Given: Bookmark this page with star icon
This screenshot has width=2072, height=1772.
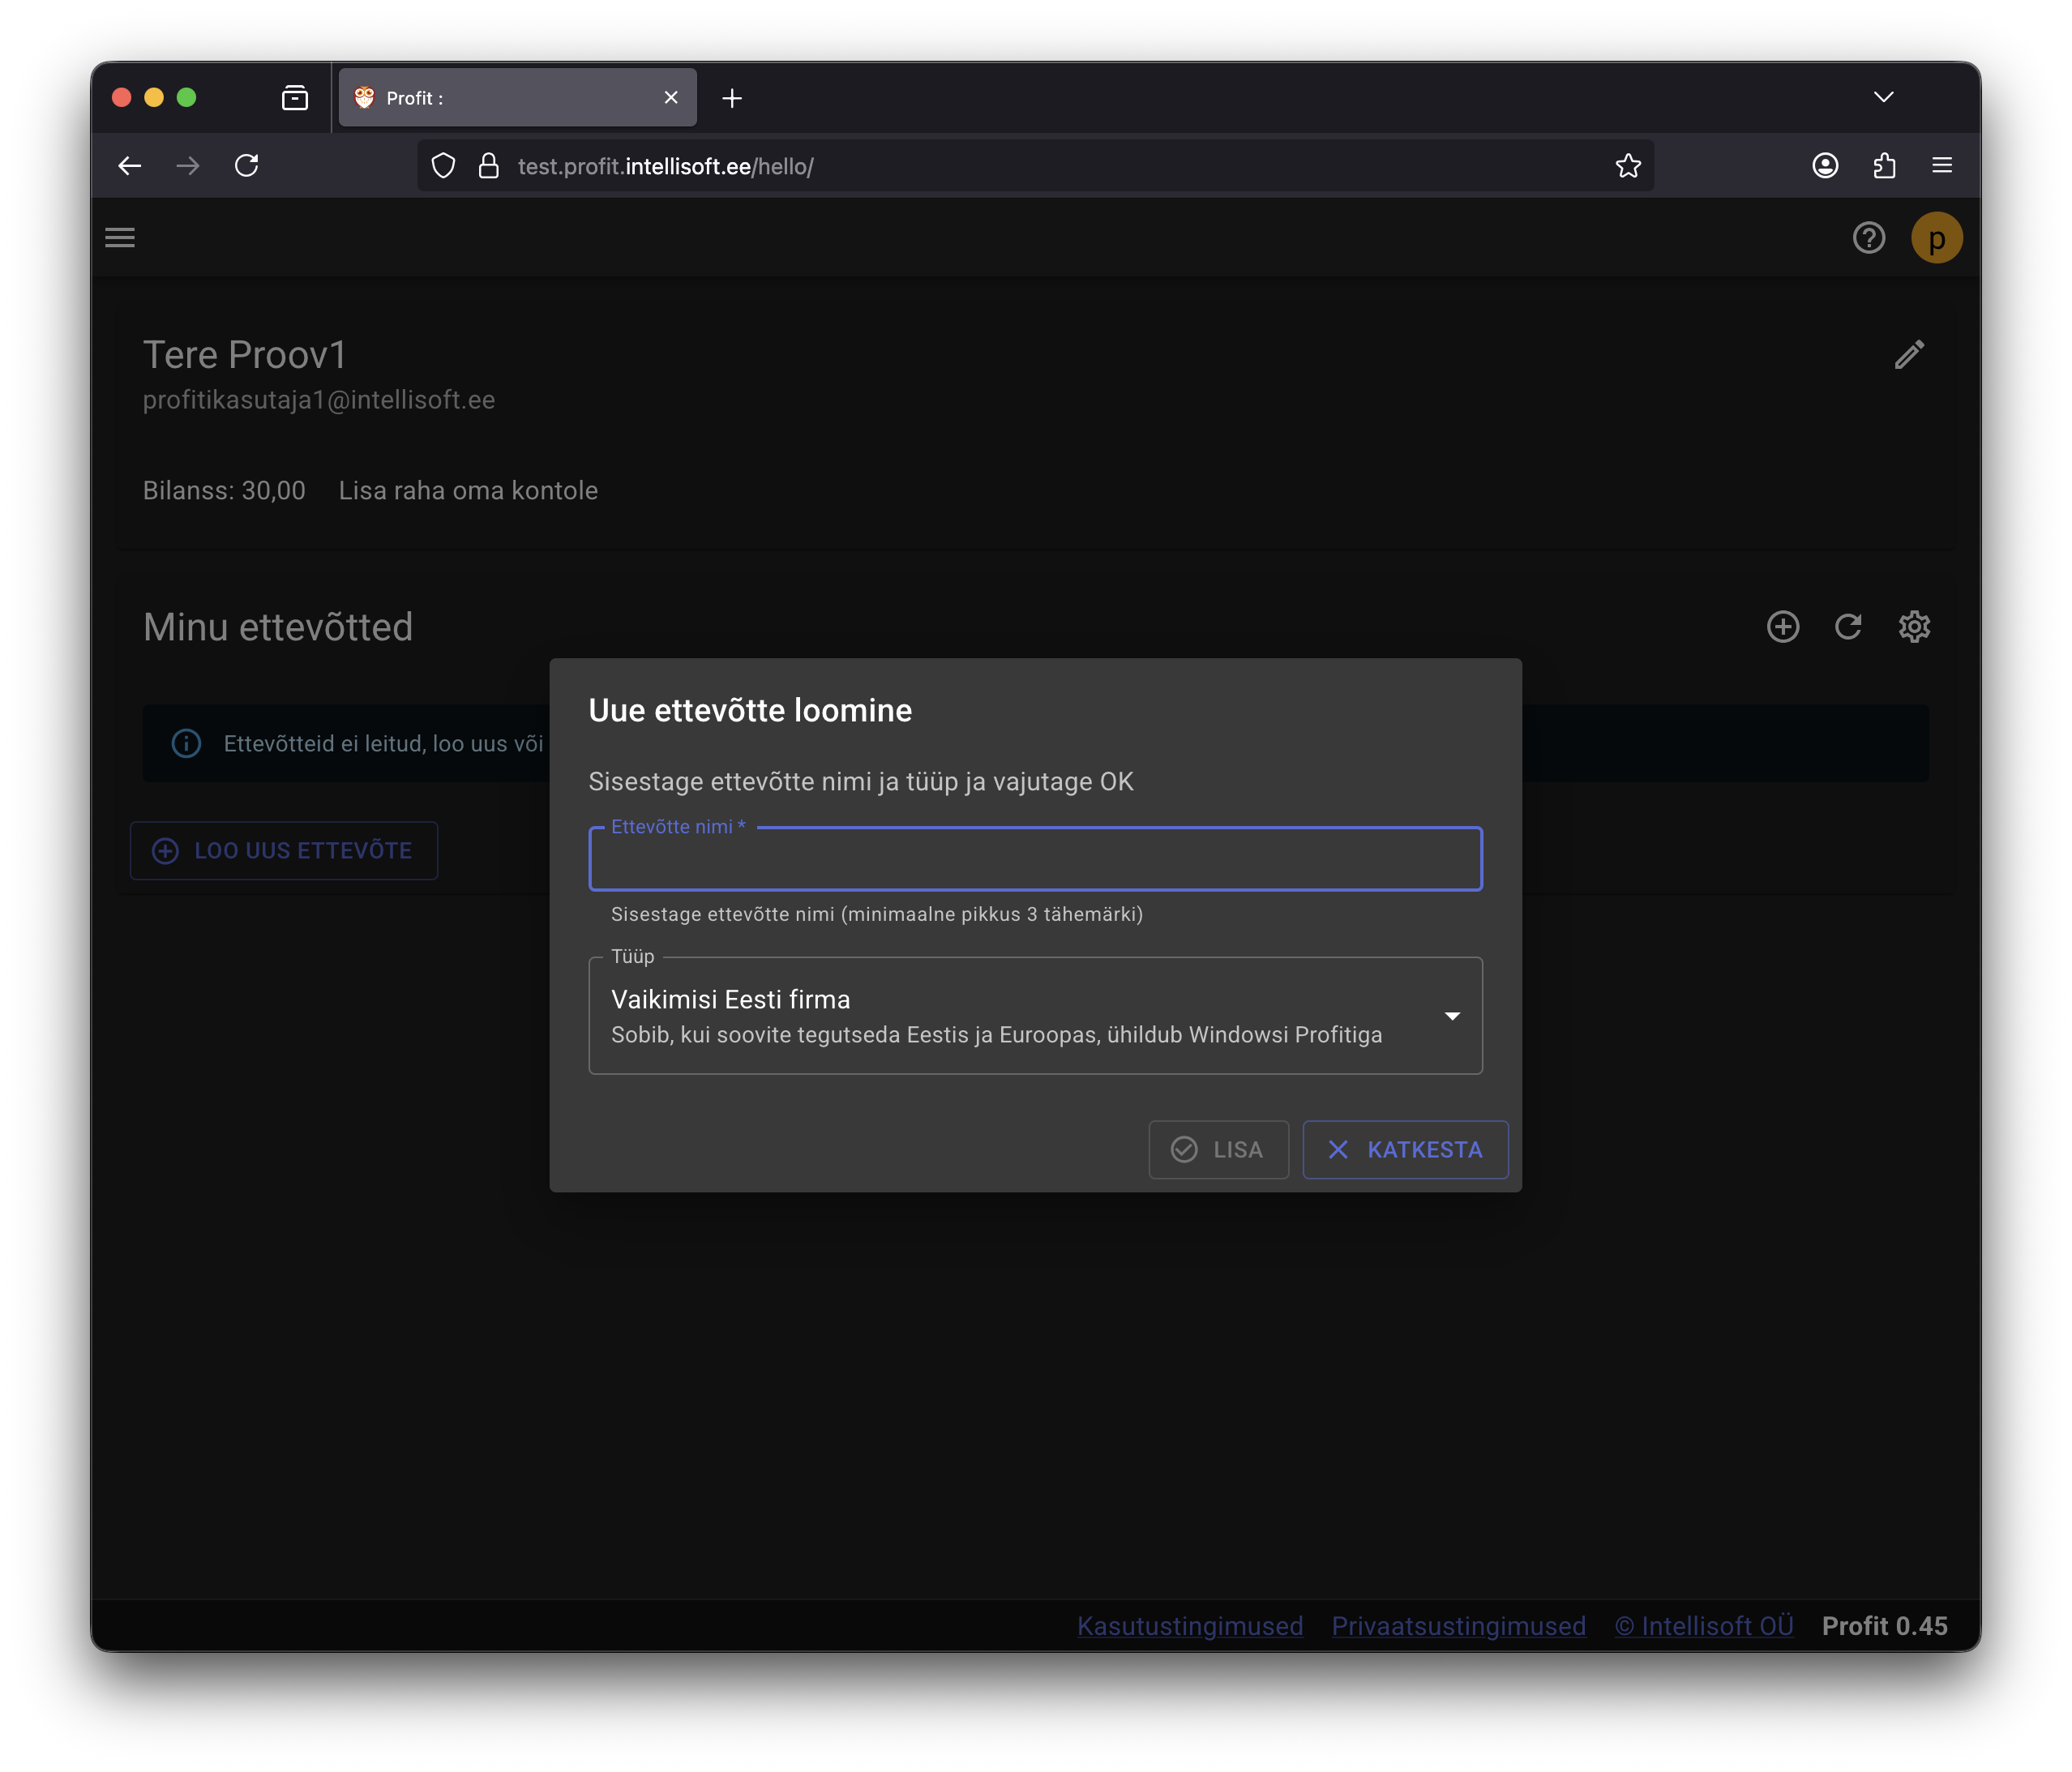Looking at the screenshot, I should point(1628,166).
